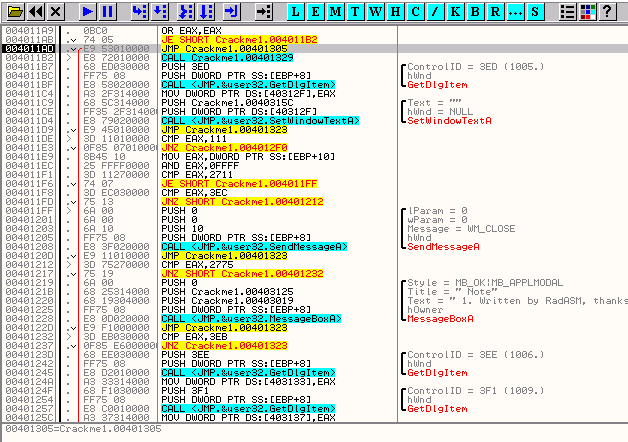Open the Memory map with the M button

(335, 11)
